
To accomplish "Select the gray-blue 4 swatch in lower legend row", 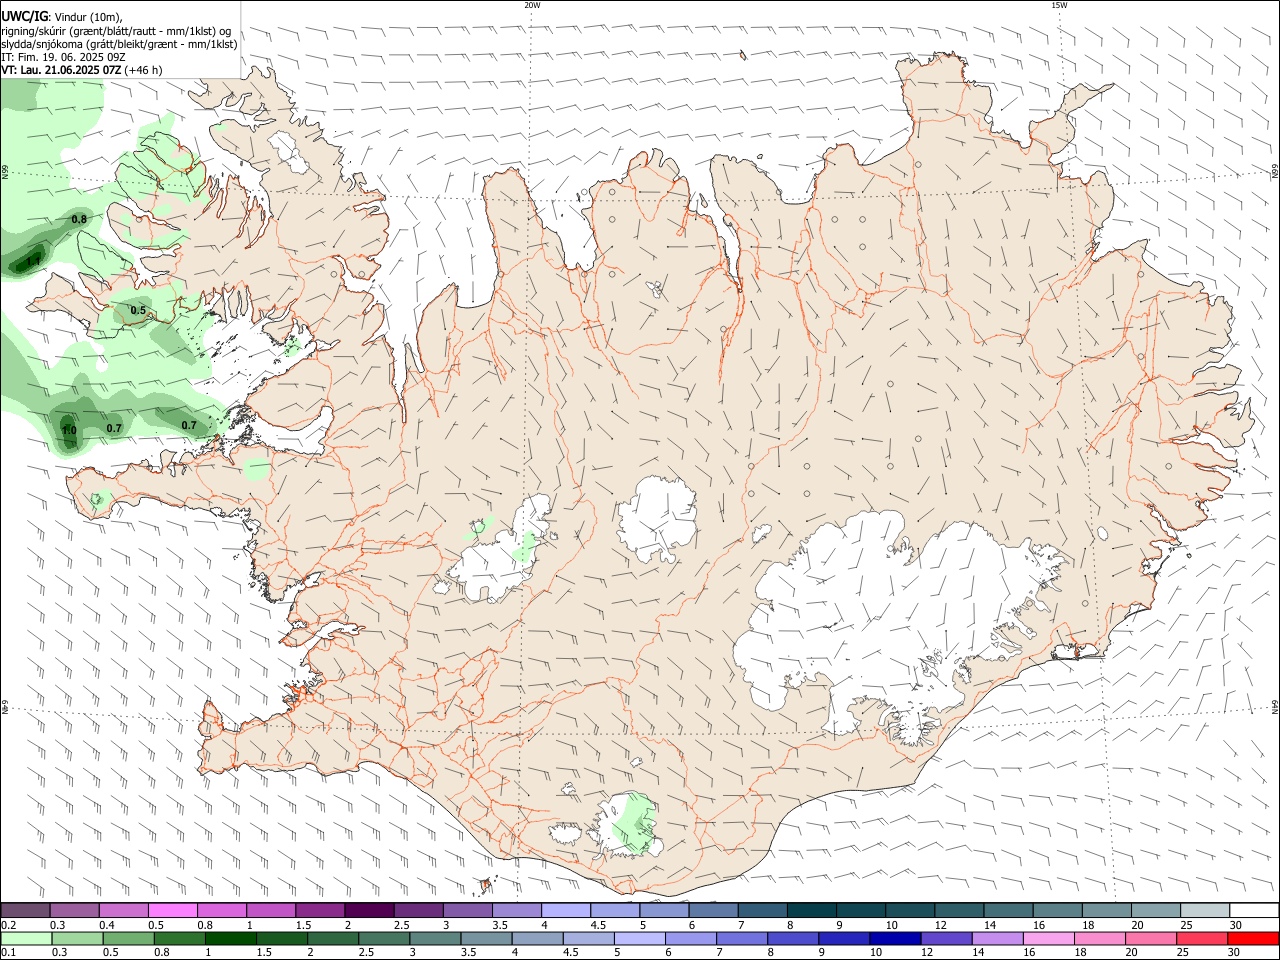I will click(x=537, y=938).
